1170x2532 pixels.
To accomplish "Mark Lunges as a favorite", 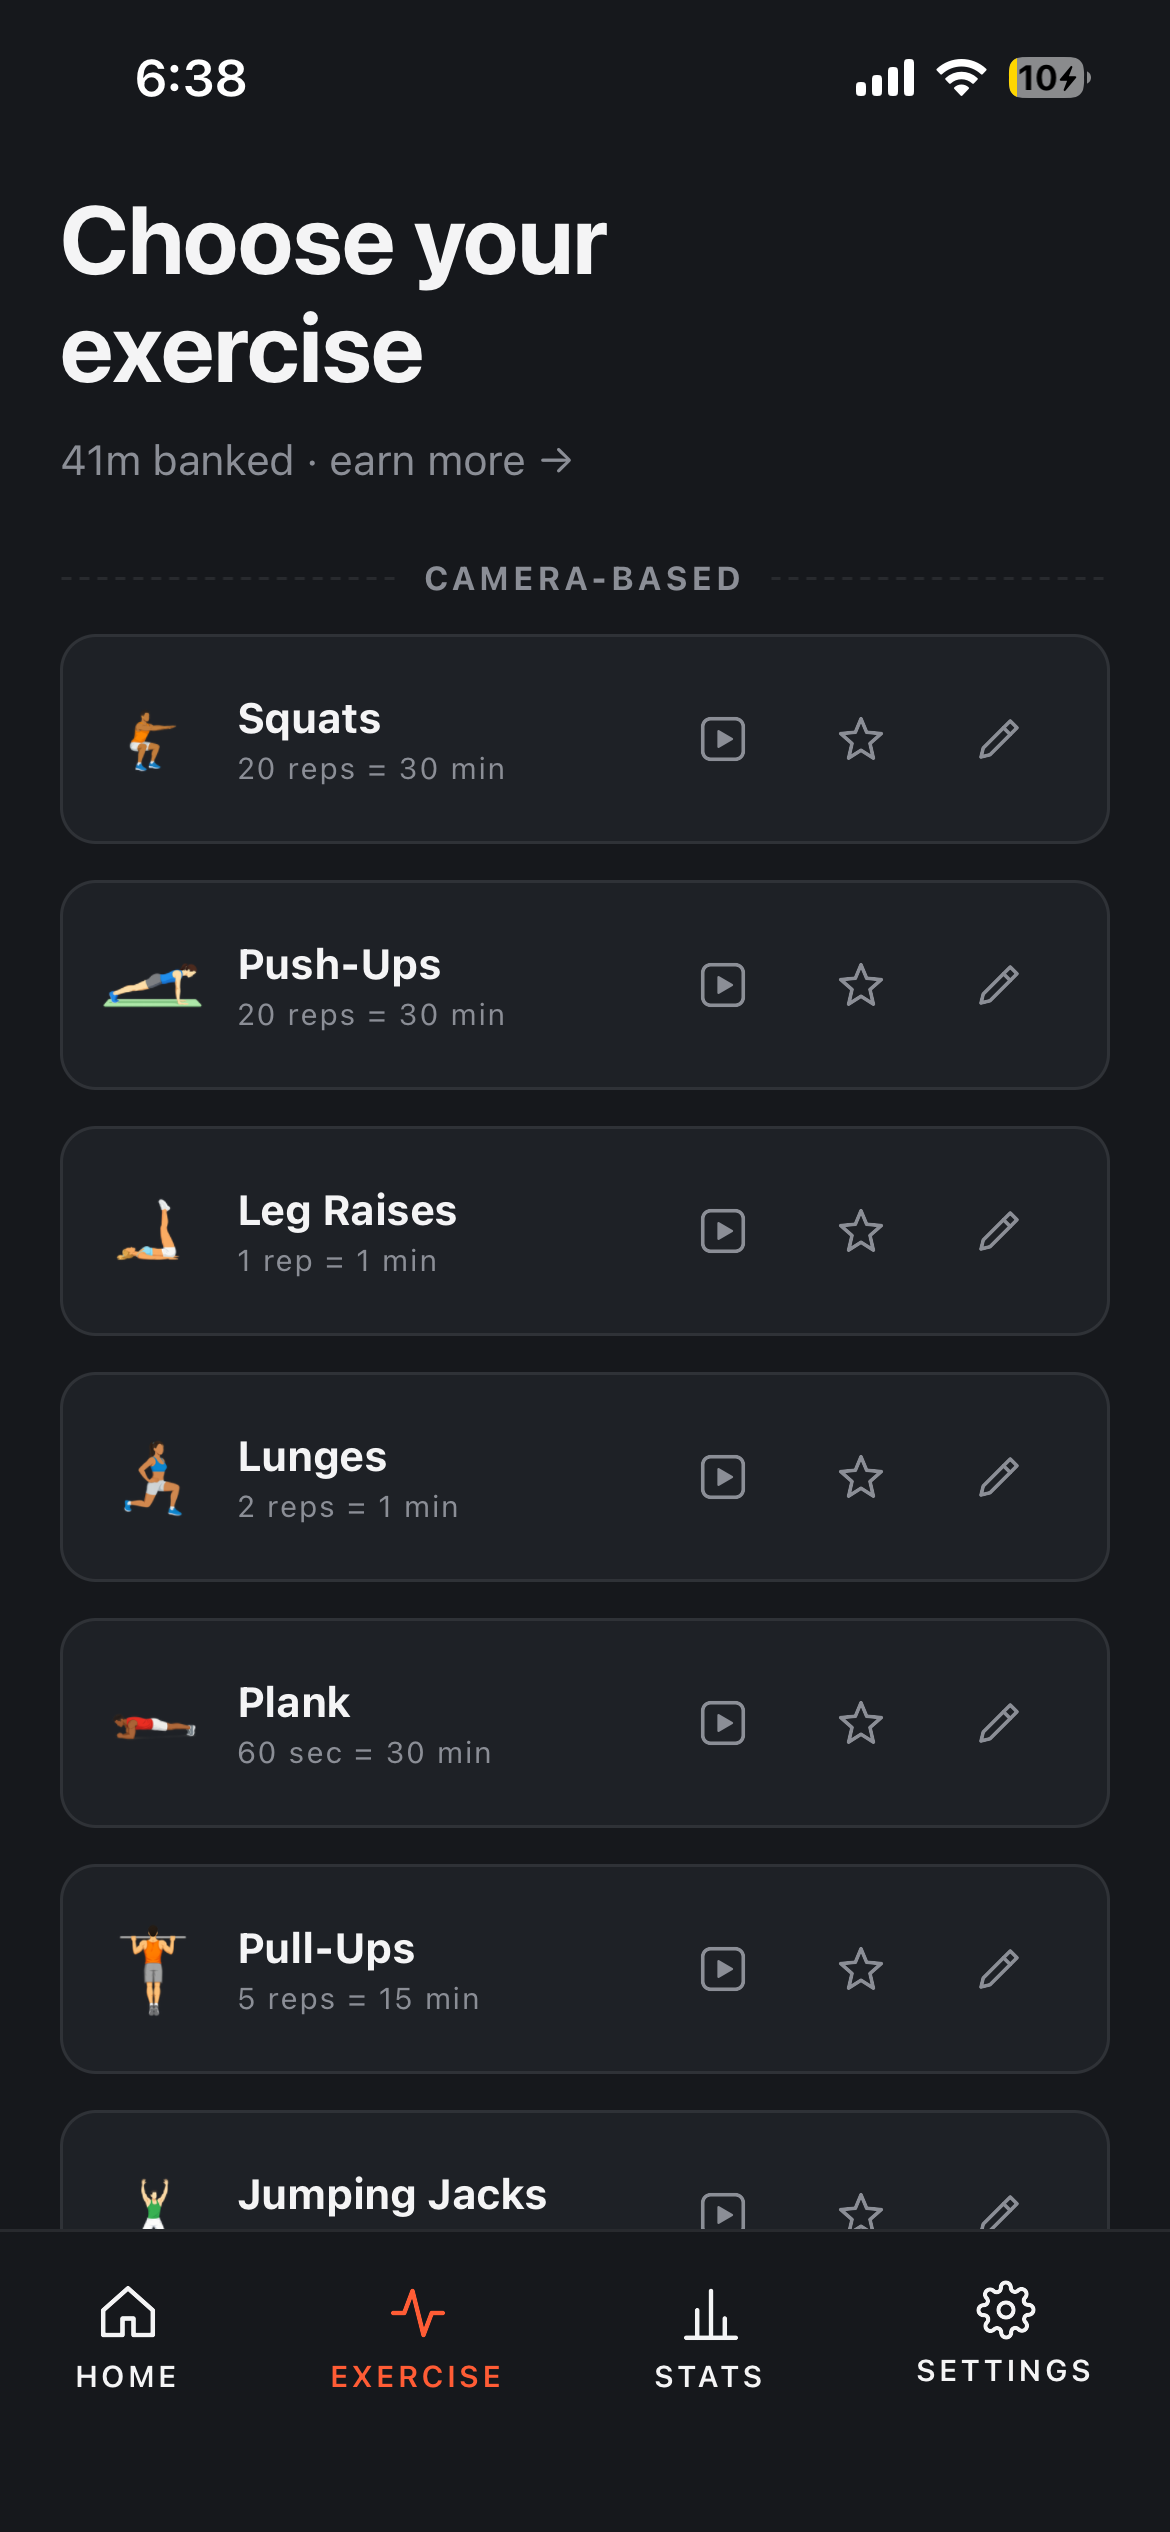I will coord(860,1477).
